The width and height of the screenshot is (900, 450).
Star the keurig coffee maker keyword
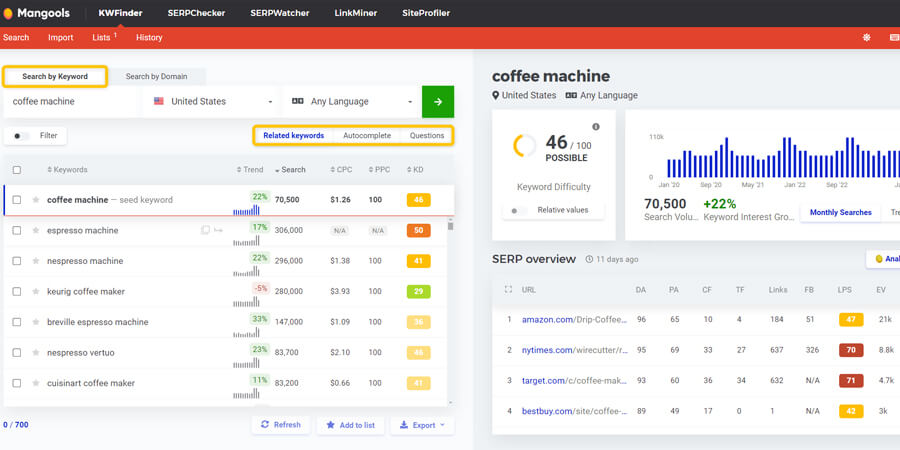click(x=36, y=292)
